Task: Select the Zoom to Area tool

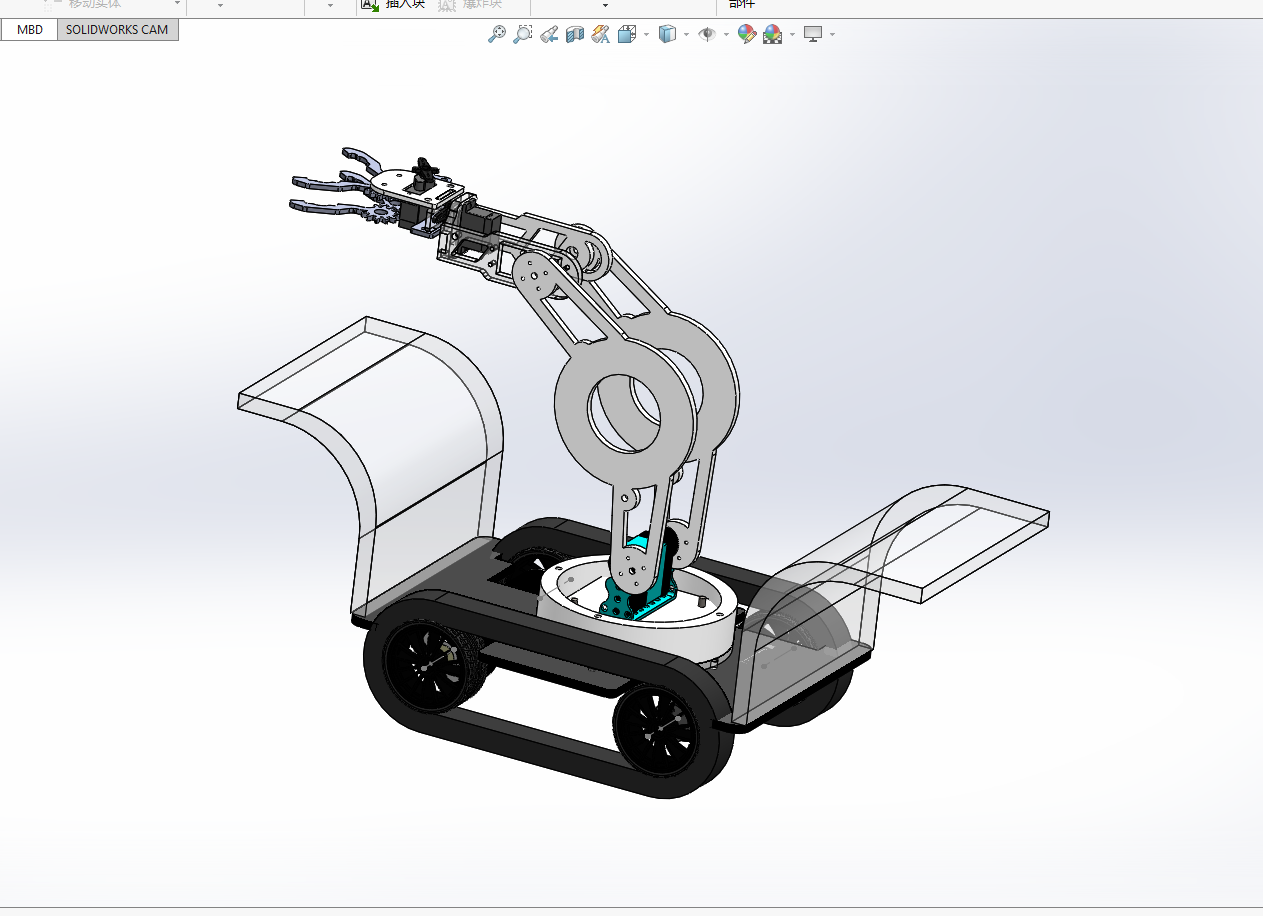Action: [522, 34]
